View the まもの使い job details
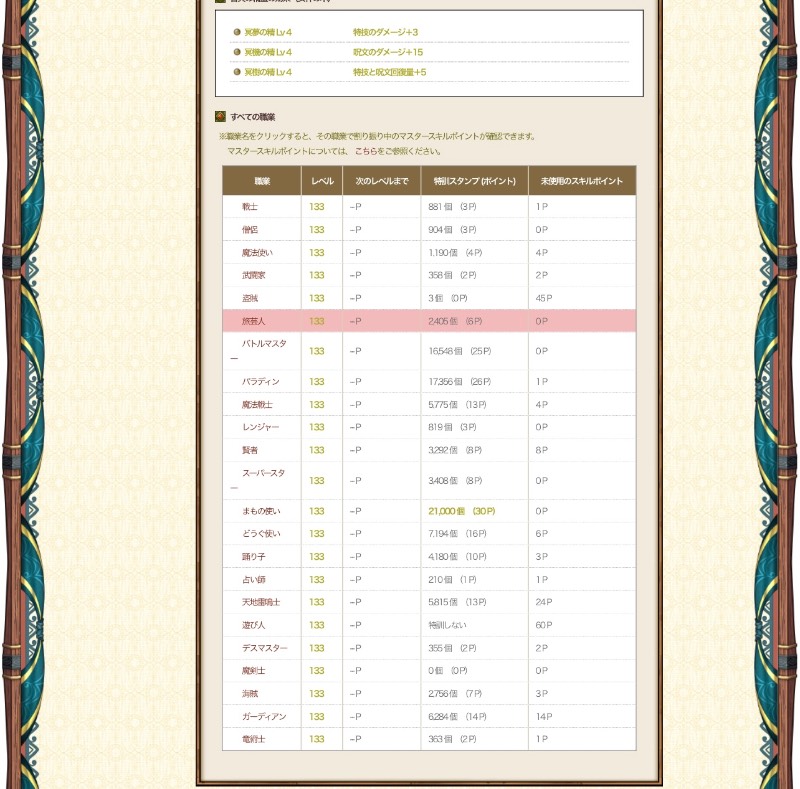Viewport: 800px width, 789px height. pos(261,511)
